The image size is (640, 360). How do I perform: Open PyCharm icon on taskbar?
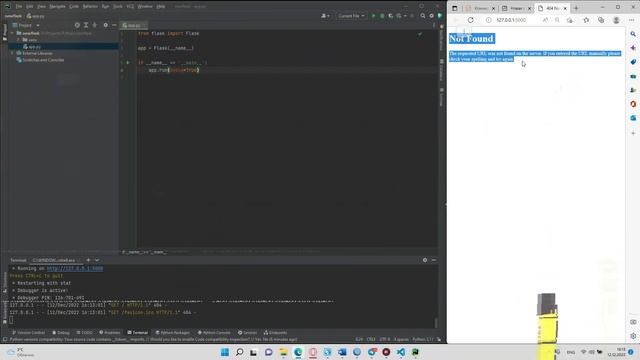416,352
